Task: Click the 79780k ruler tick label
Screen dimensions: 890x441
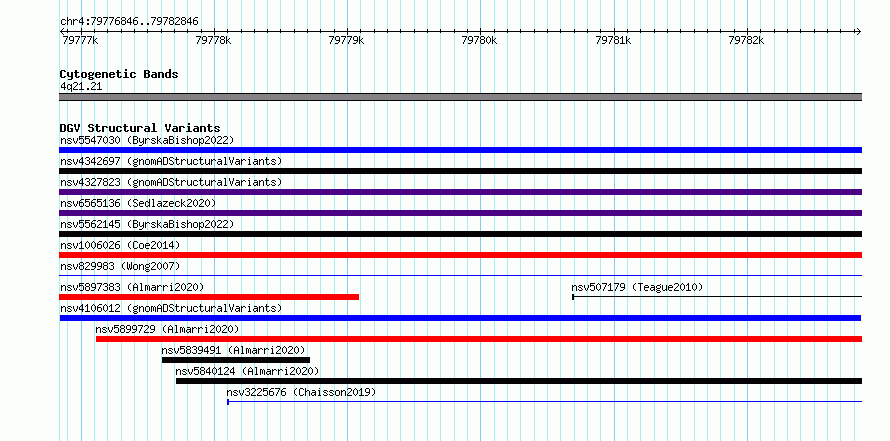Action: tap(480, 40)
